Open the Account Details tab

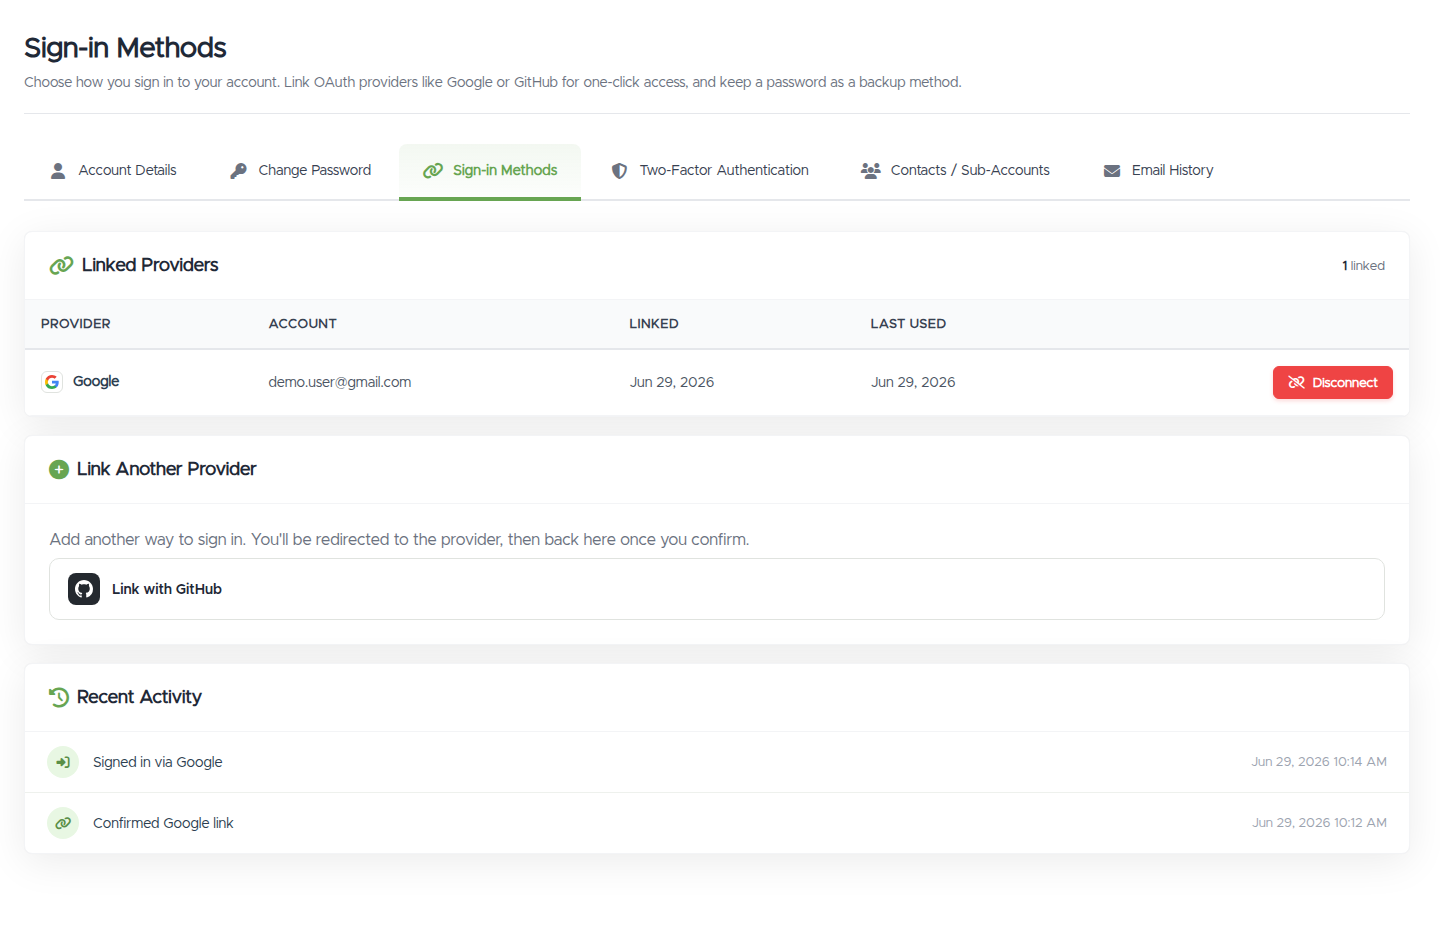(x=113, y=171)
